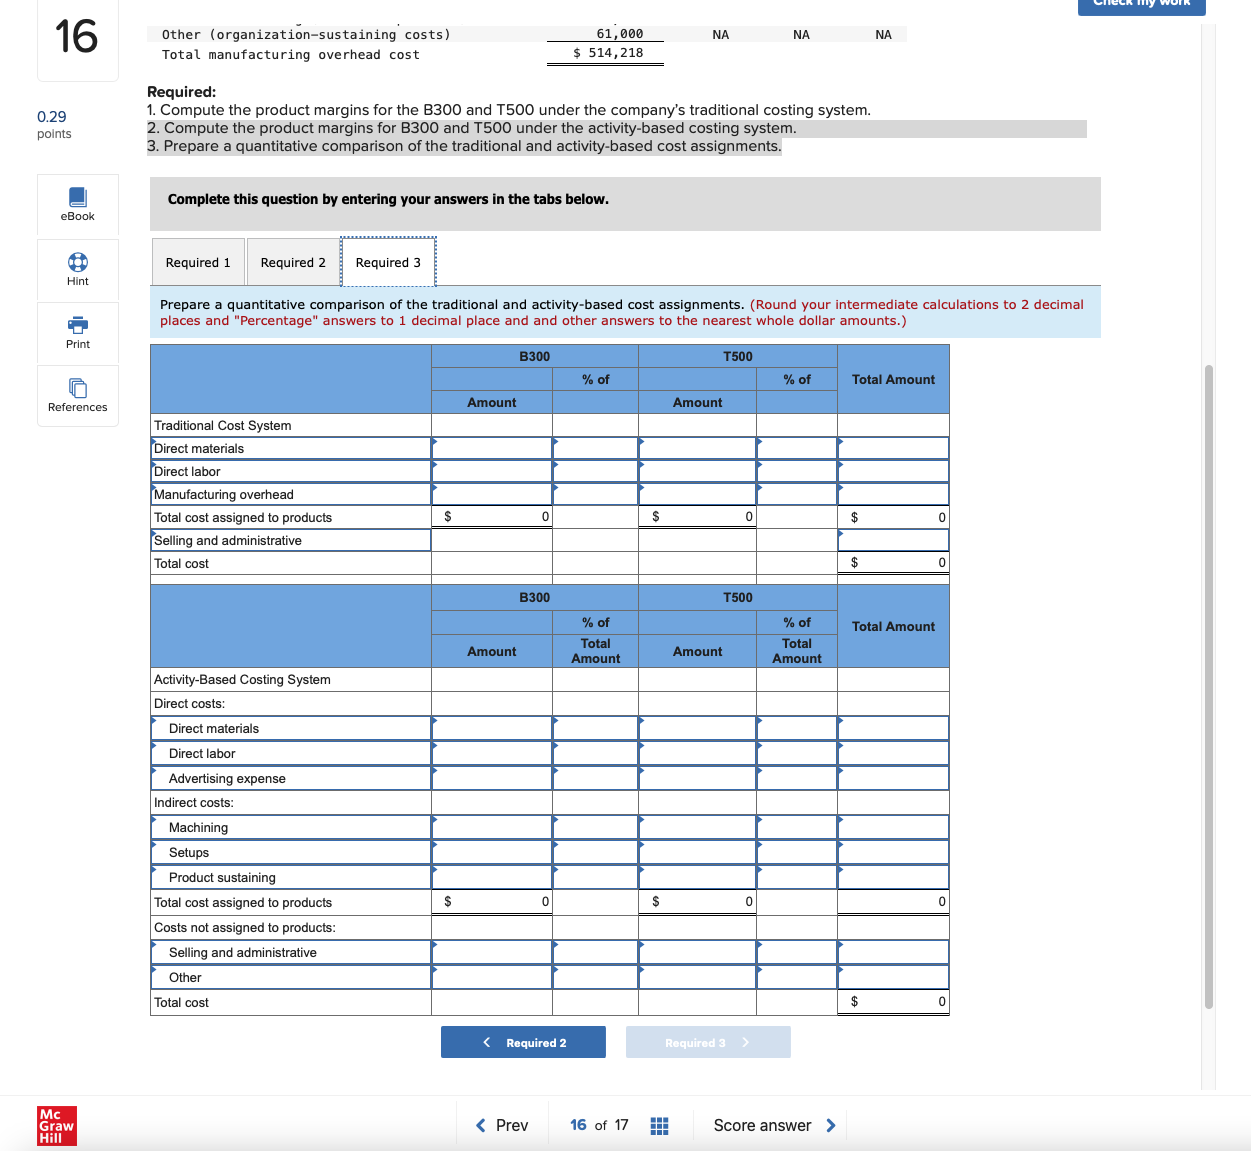Click the McGraw Hill logo

pos(56,1125)
